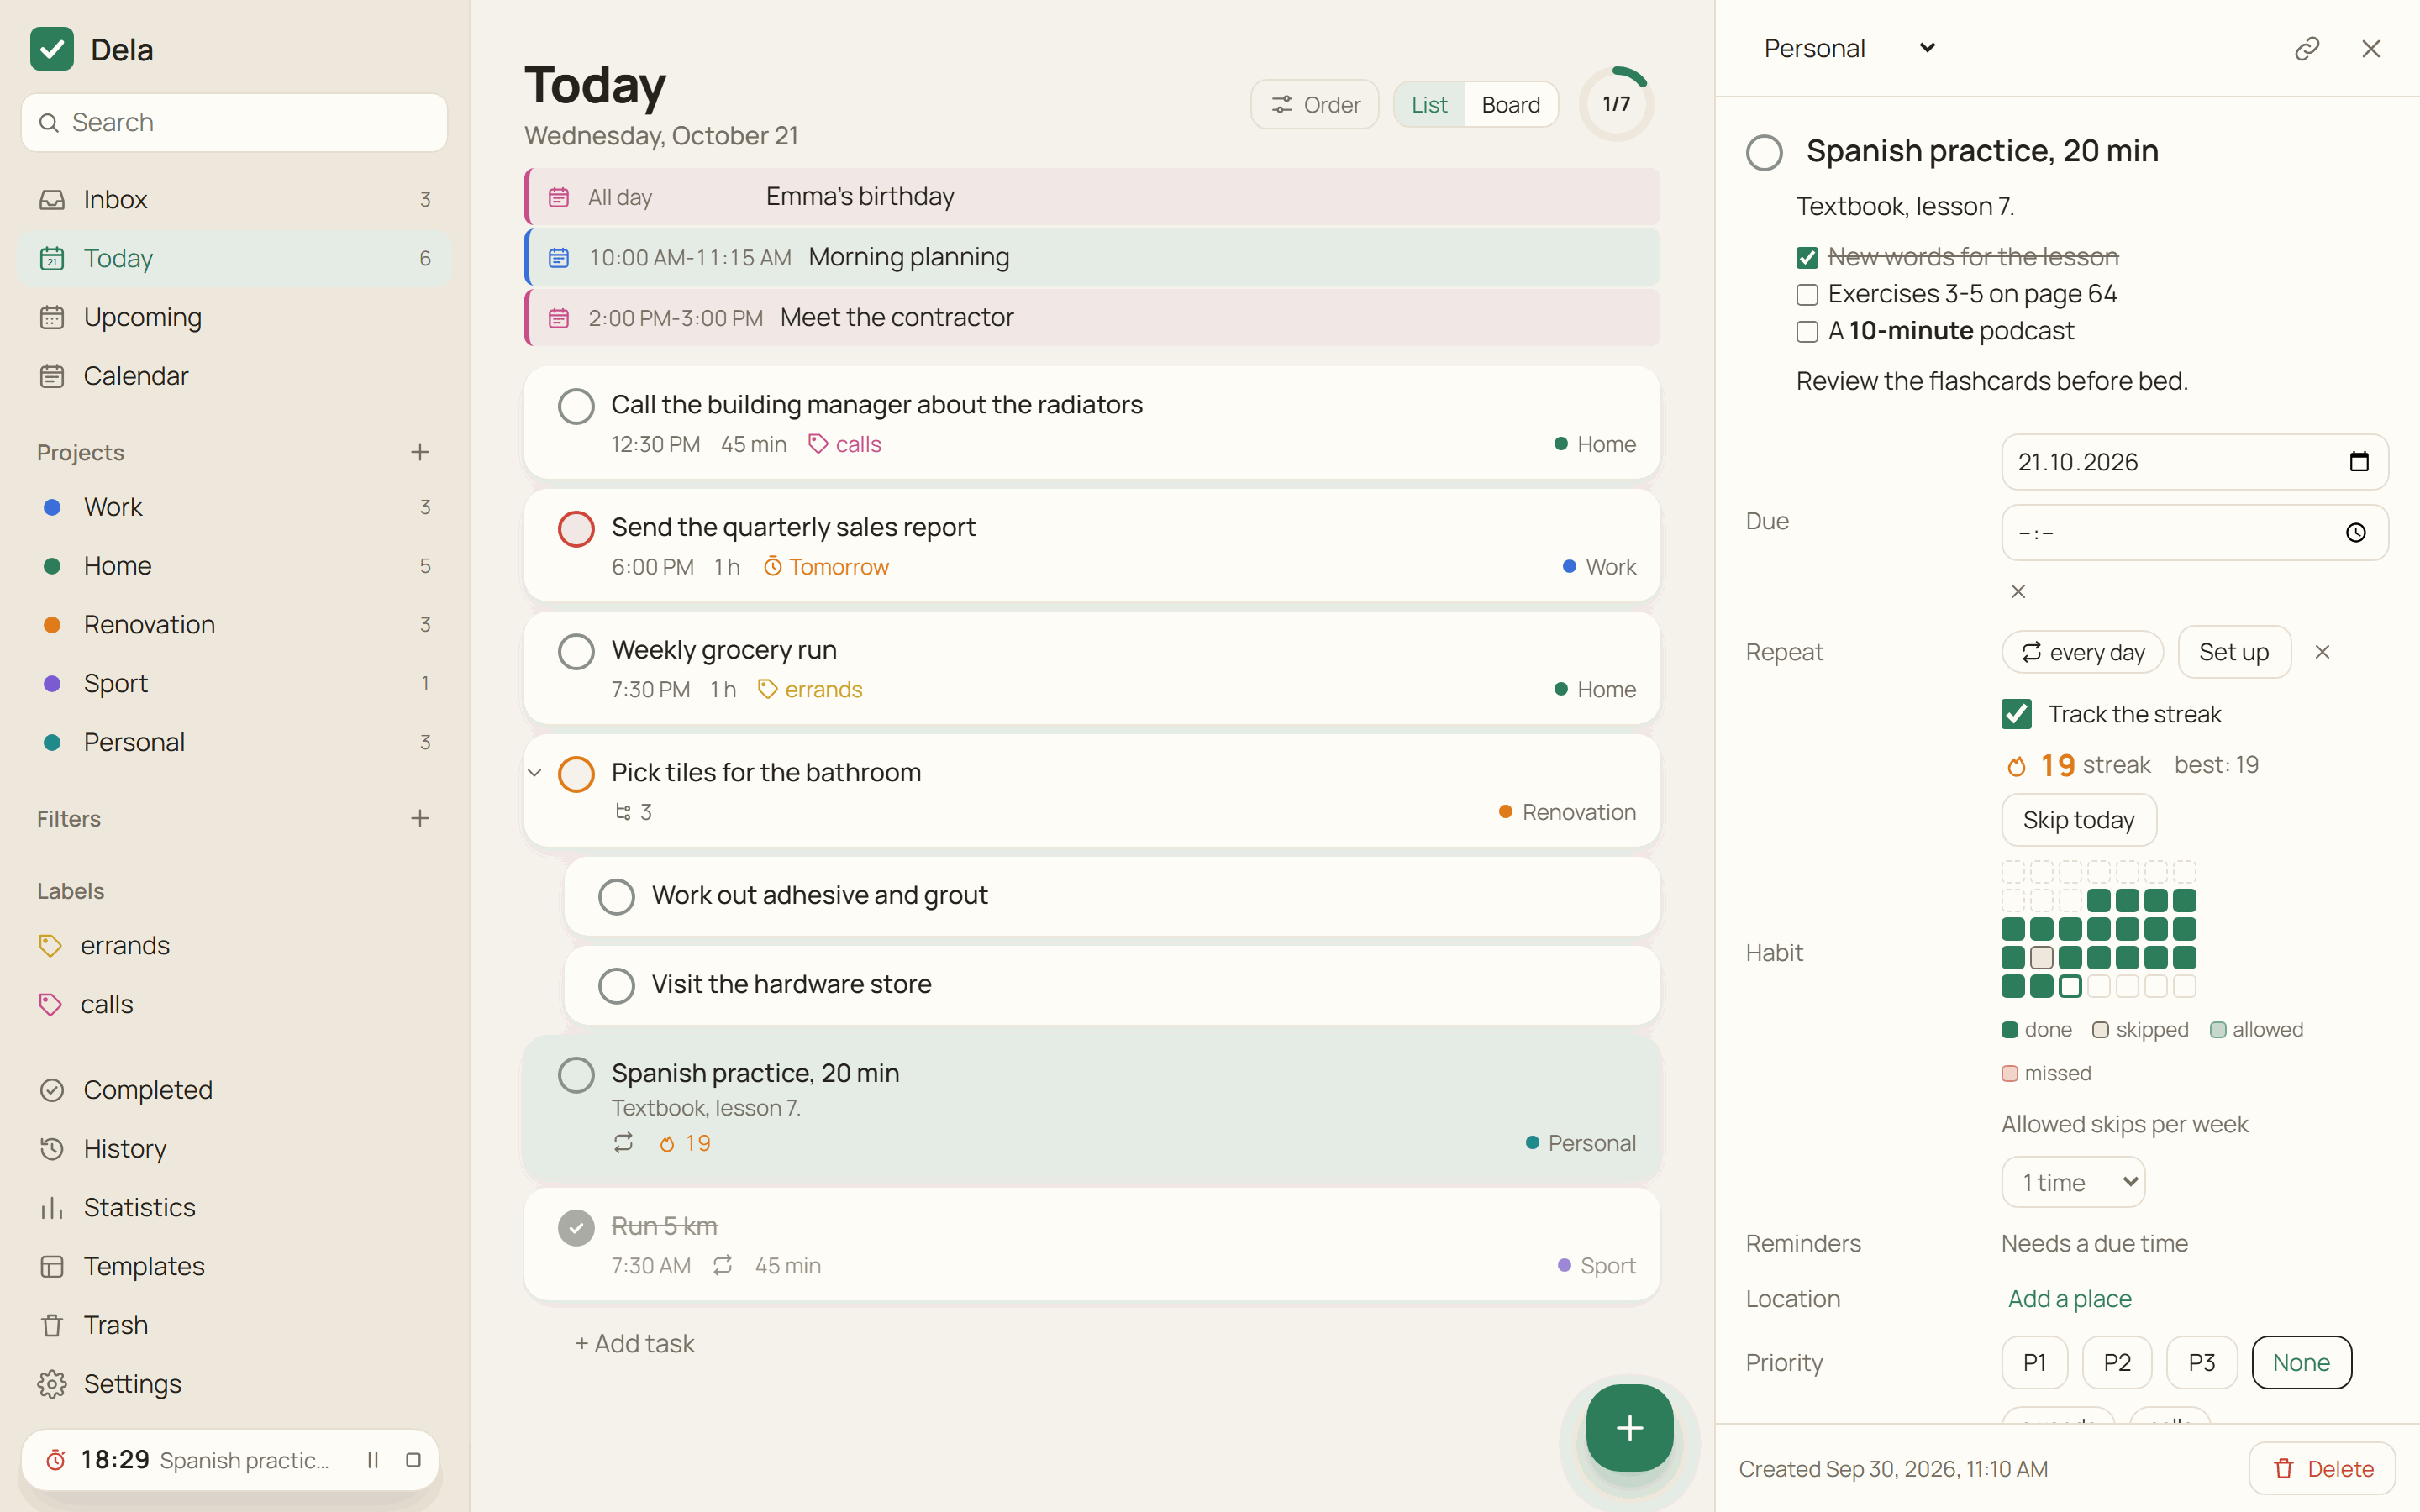Open the clock picker on due time

click(x=2356, y=533)
